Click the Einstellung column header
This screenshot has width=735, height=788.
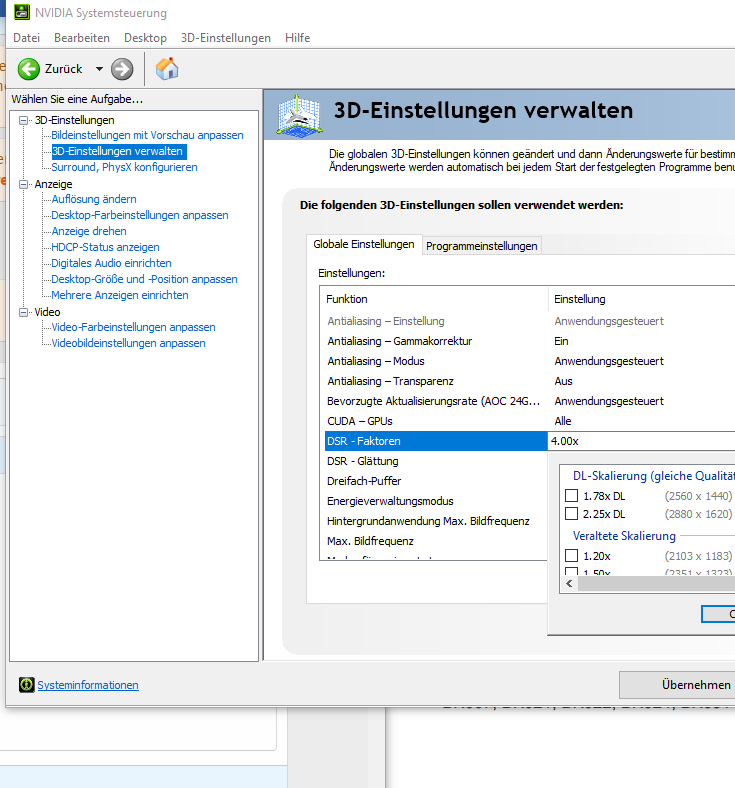[x=642, y=299]
